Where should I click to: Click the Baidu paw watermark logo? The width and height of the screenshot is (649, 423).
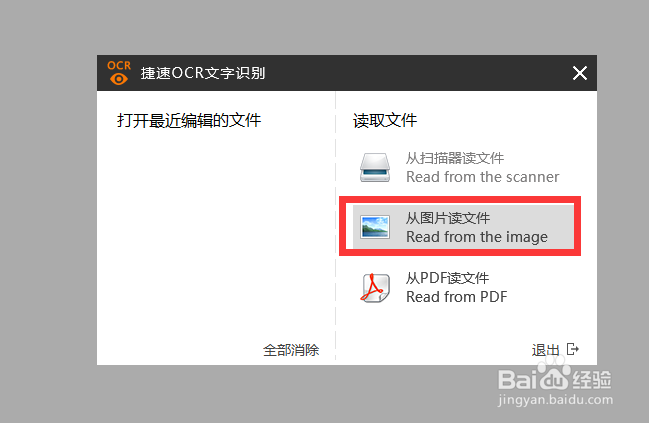pos(554,375)
